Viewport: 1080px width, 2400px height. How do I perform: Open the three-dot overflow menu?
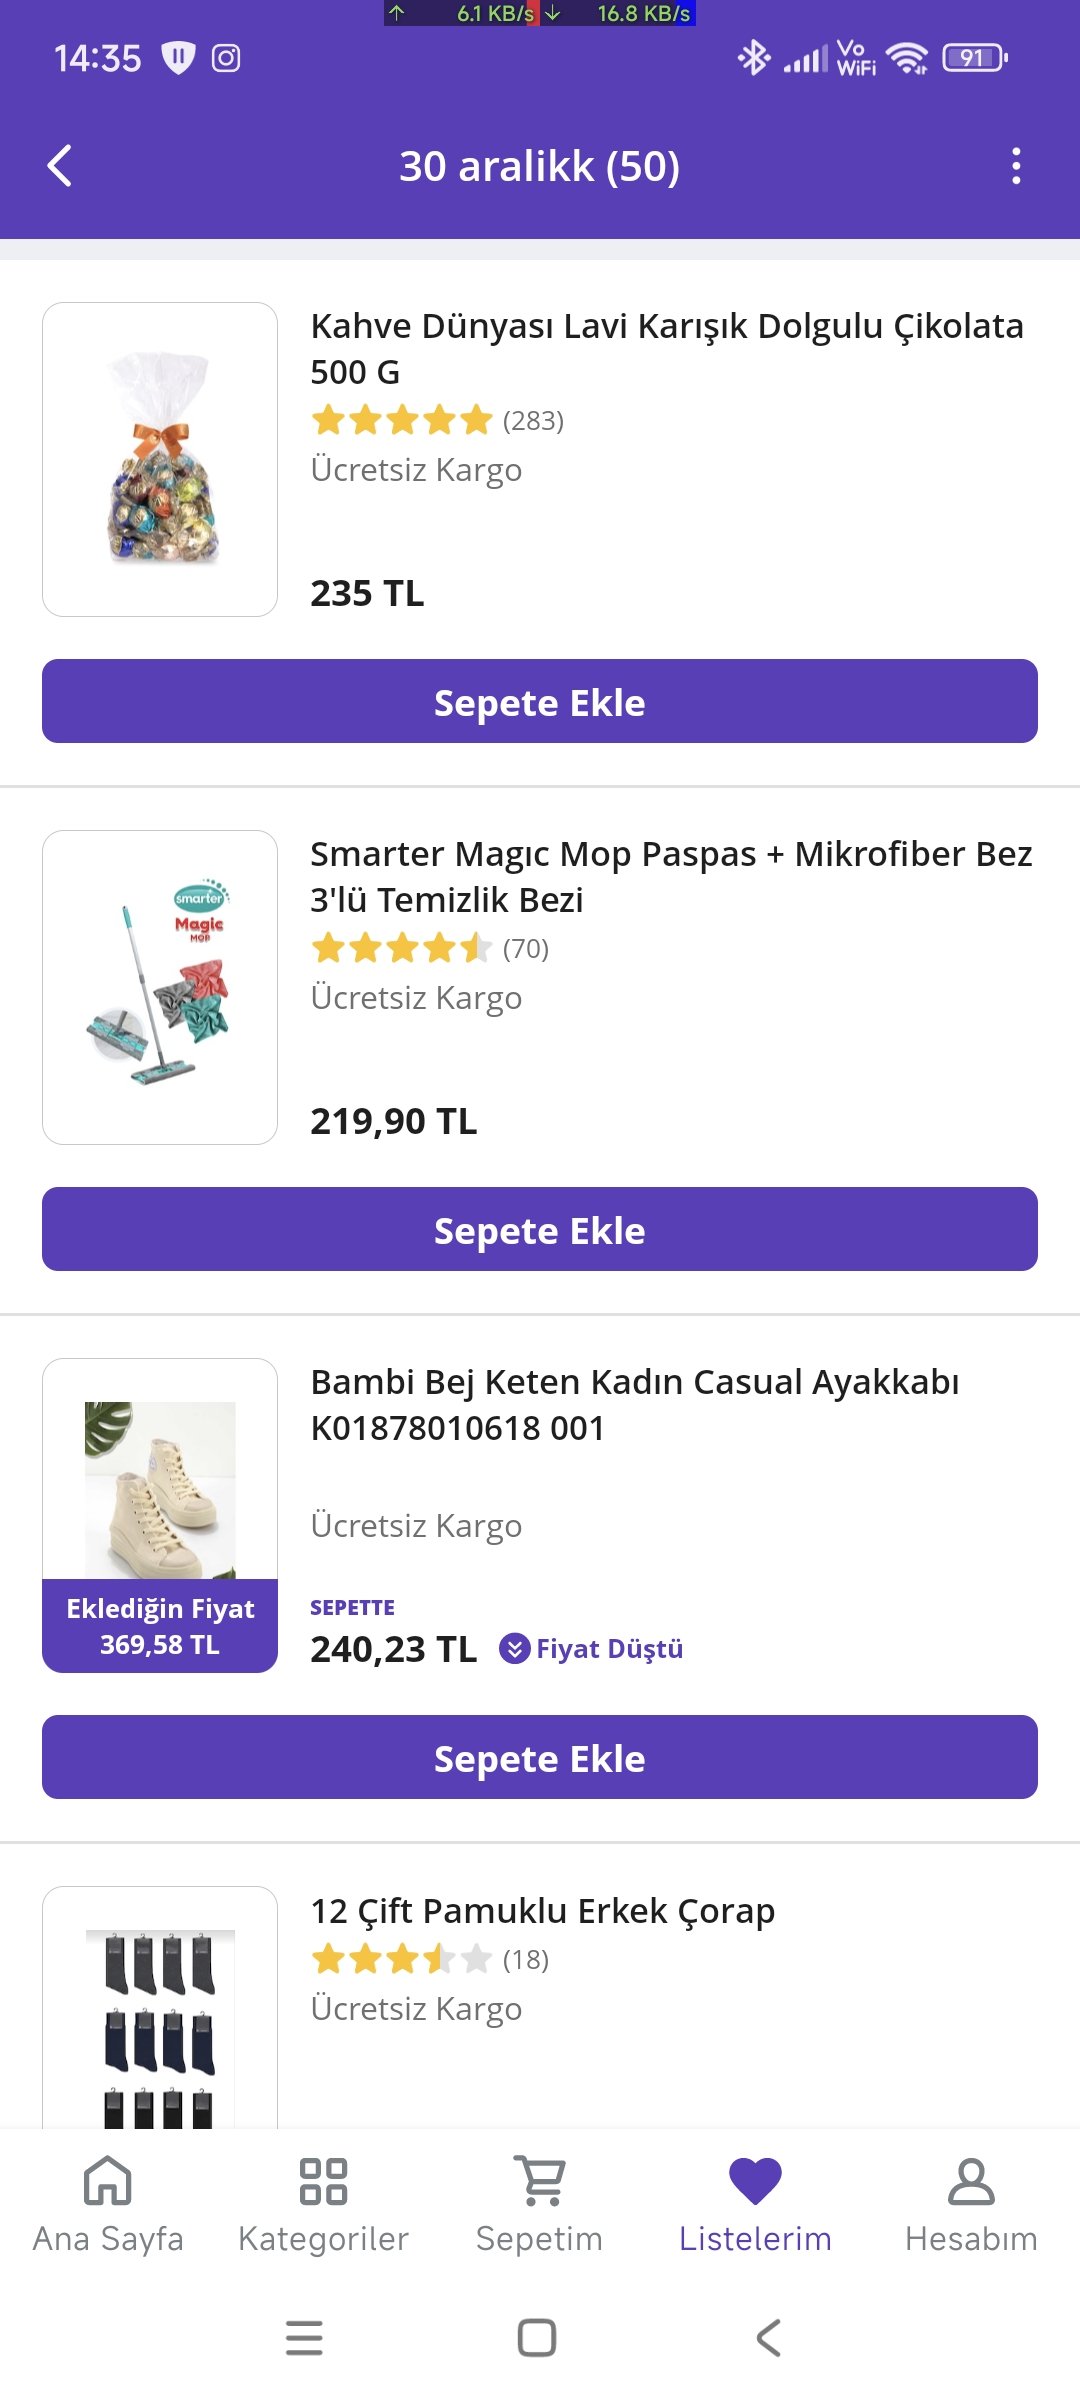coord(1016,166)
